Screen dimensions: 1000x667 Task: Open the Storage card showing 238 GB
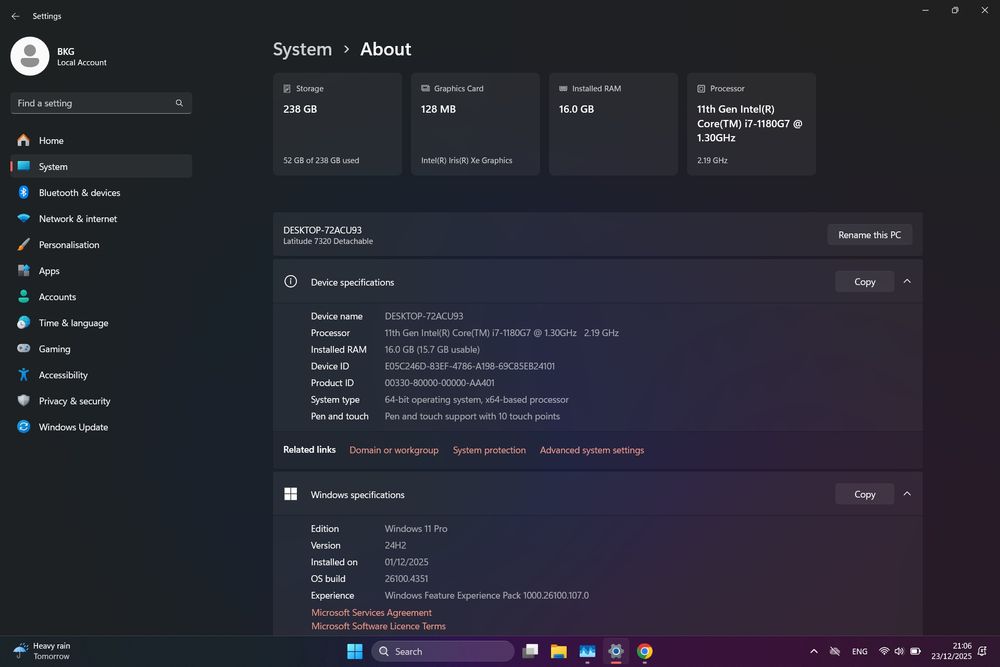click(x=337, y=124)
